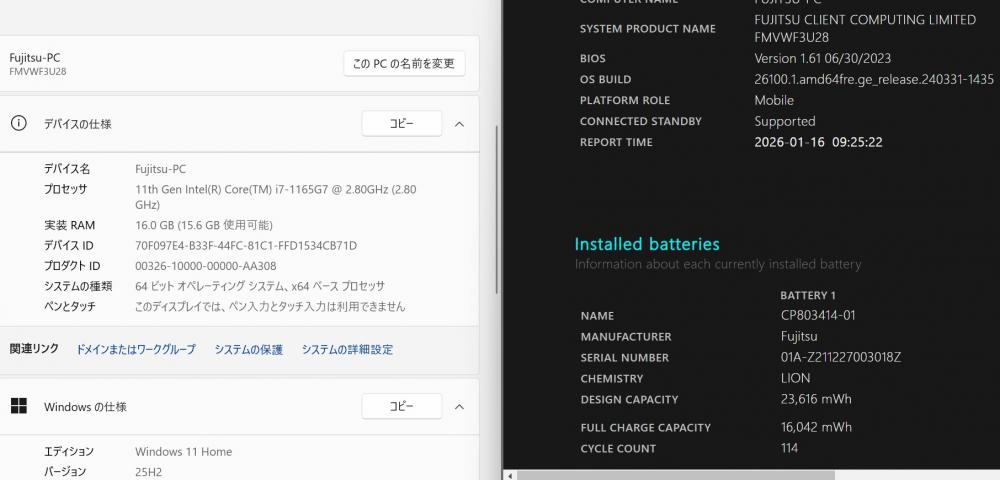The width and height of the screenshot is (1000, 480).
Task: Click the Settings window vertical scrollbar
Action: click(497, 209)
